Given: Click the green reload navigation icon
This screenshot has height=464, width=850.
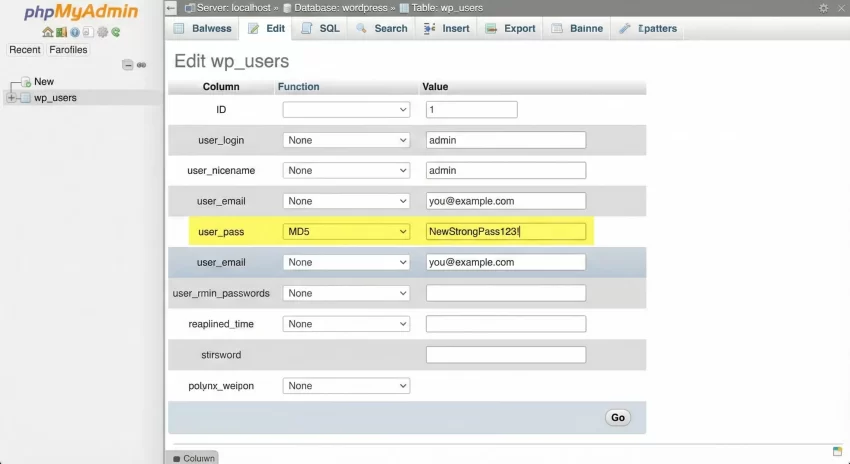Looking at the screenshot, I should (115, 32).
